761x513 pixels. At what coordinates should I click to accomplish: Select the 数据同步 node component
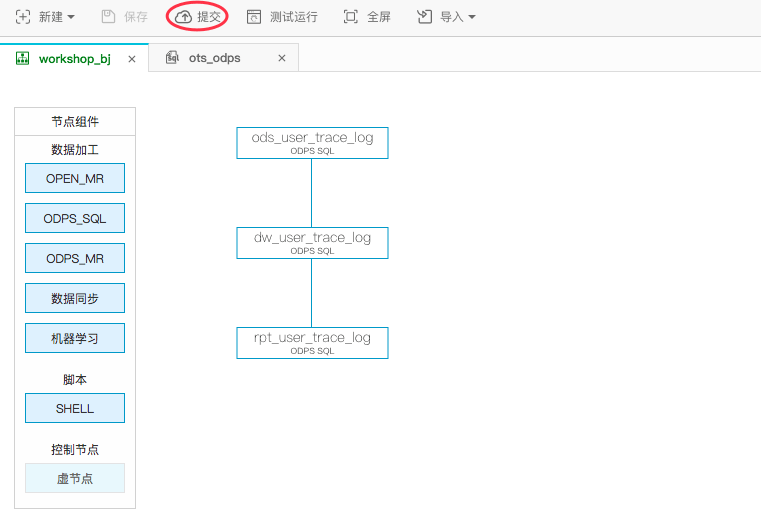tap(75, 298)
